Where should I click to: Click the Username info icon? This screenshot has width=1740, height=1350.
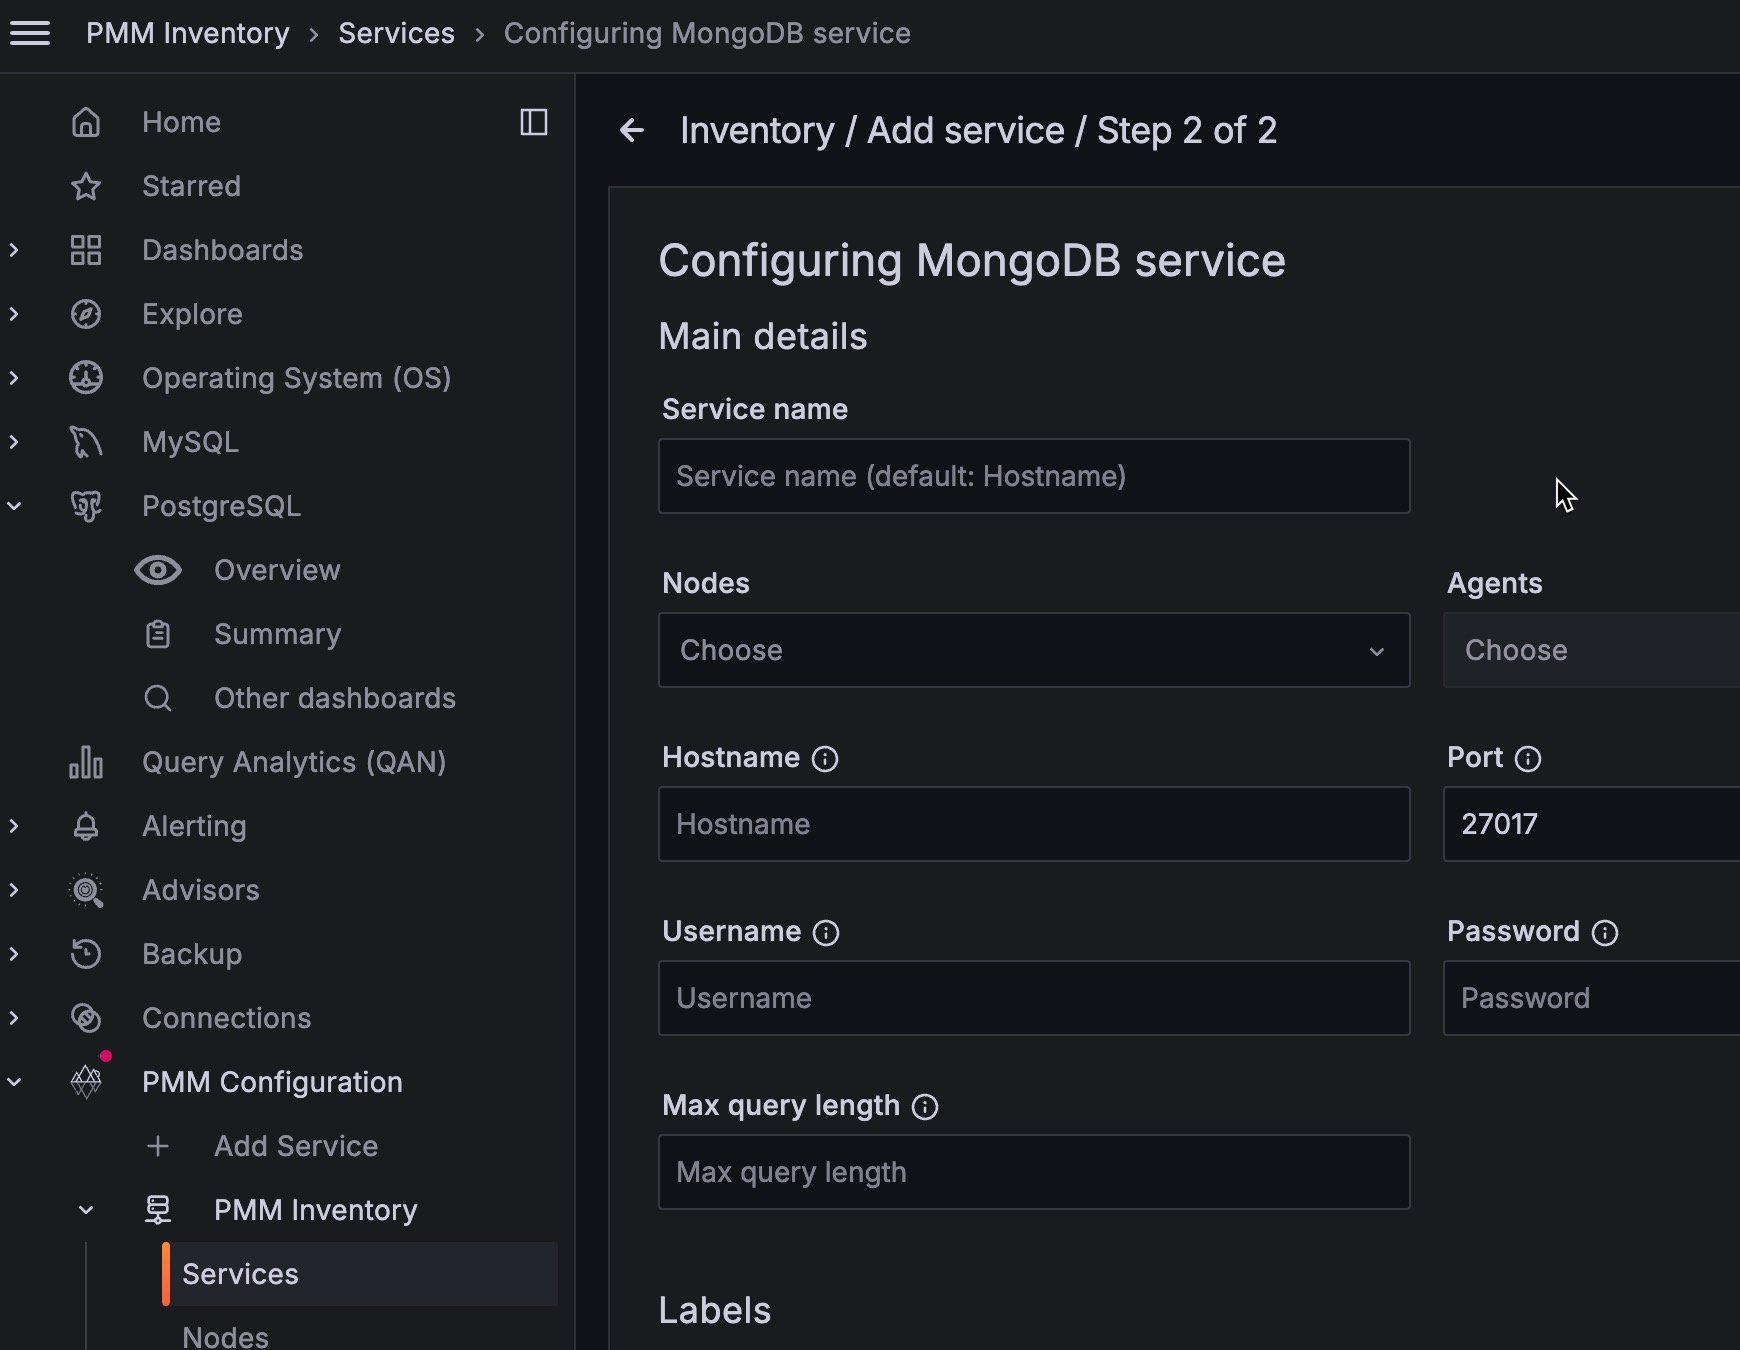826,933
